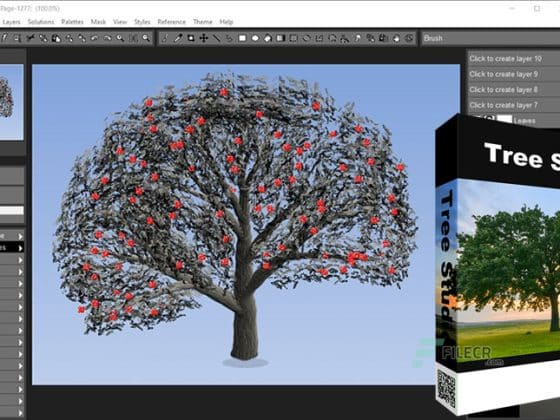The height and width of the screenshot is (420, 560).
Task: Select the paintbrush tool icon
Action: click(164, 38)
